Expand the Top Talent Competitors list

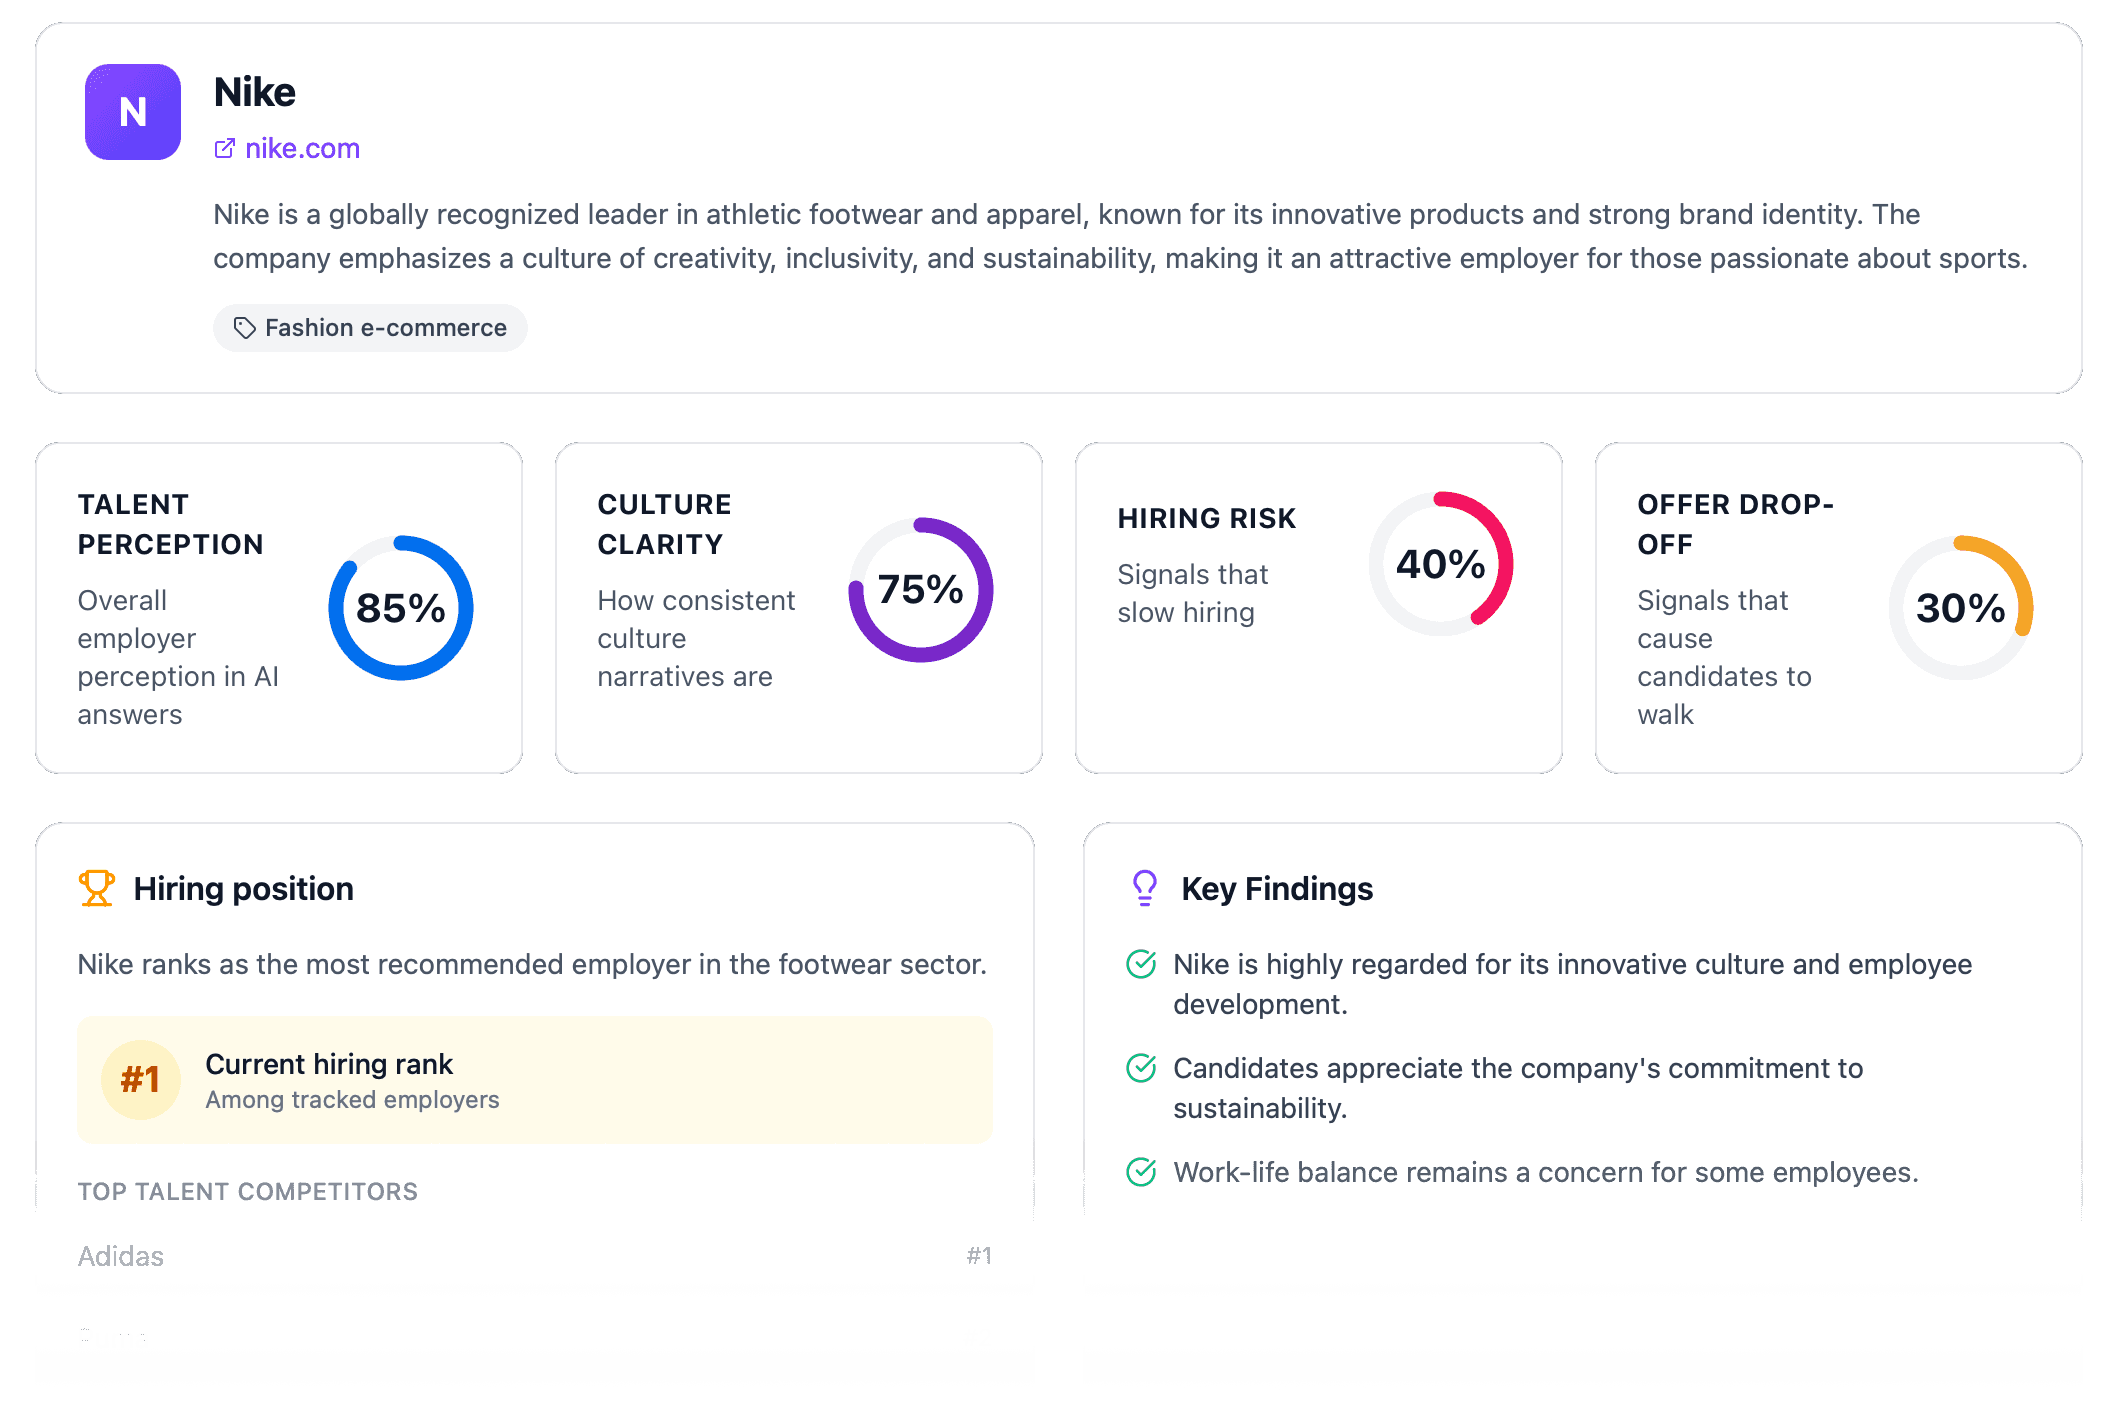(248, 1191)
